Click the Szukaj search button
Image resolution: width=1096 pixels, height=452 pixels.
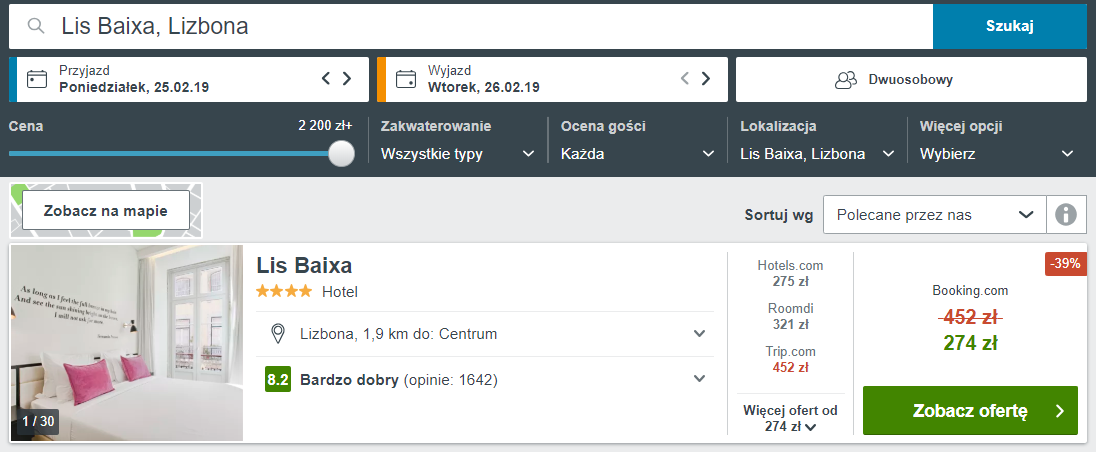(x=1010, y=27)
